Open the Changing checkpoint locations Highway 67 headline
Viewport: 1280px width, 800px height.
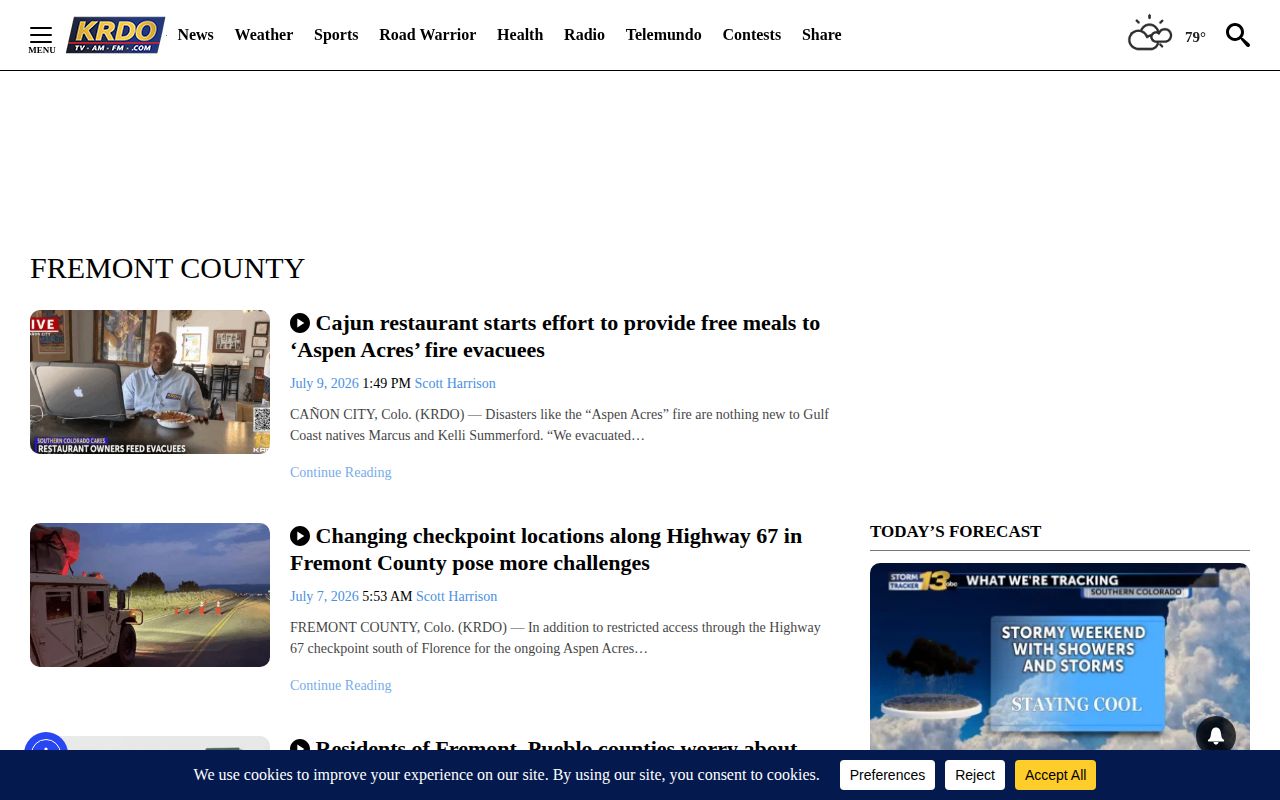[546, 550]
